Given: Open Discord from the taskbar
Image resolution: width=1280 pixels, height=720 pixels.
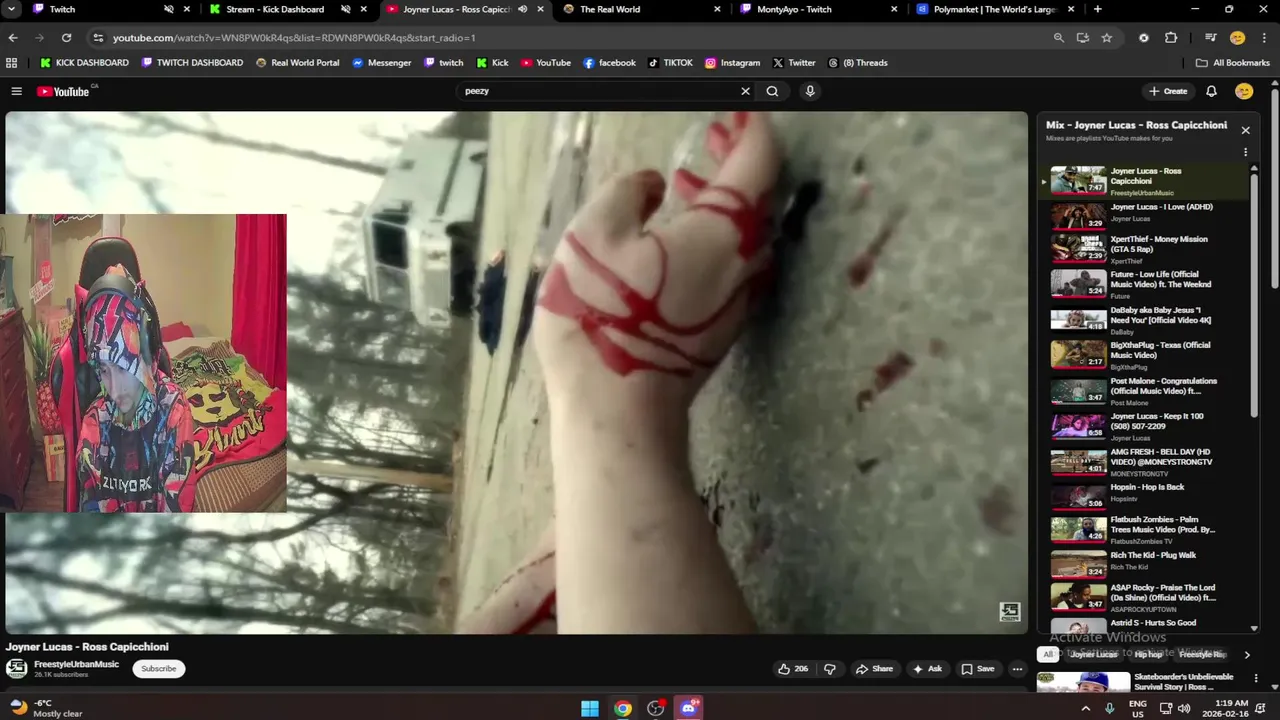Looking at the screenshot, I should pos(689,708).
